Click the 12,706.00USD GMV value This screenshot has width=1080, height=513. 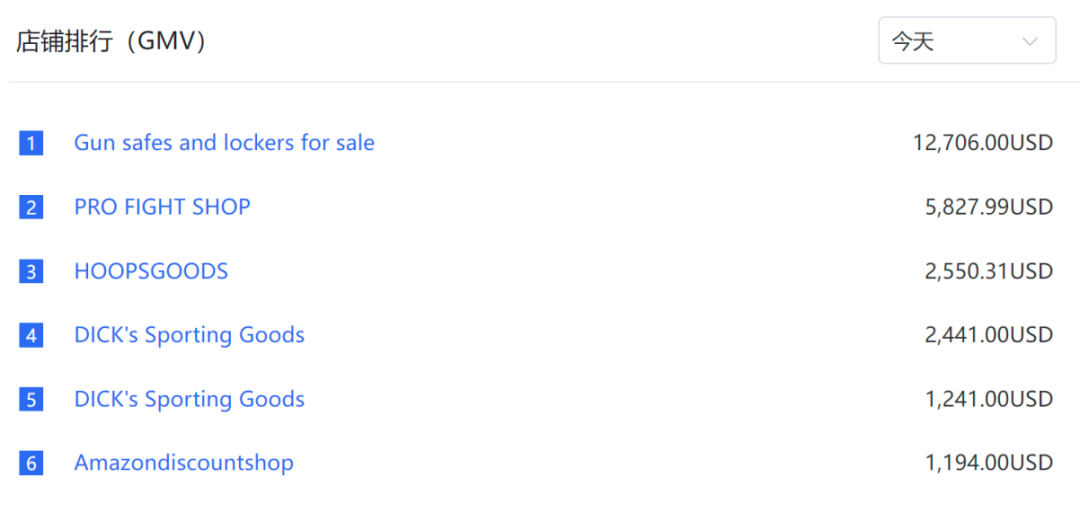tap(982, 143)
